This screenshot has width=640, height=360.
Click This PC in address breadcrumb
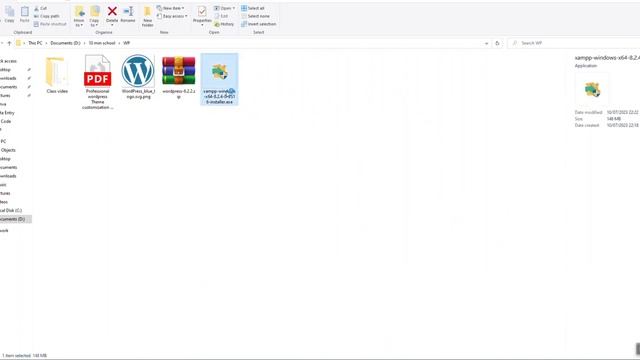(x=35, y=43)
